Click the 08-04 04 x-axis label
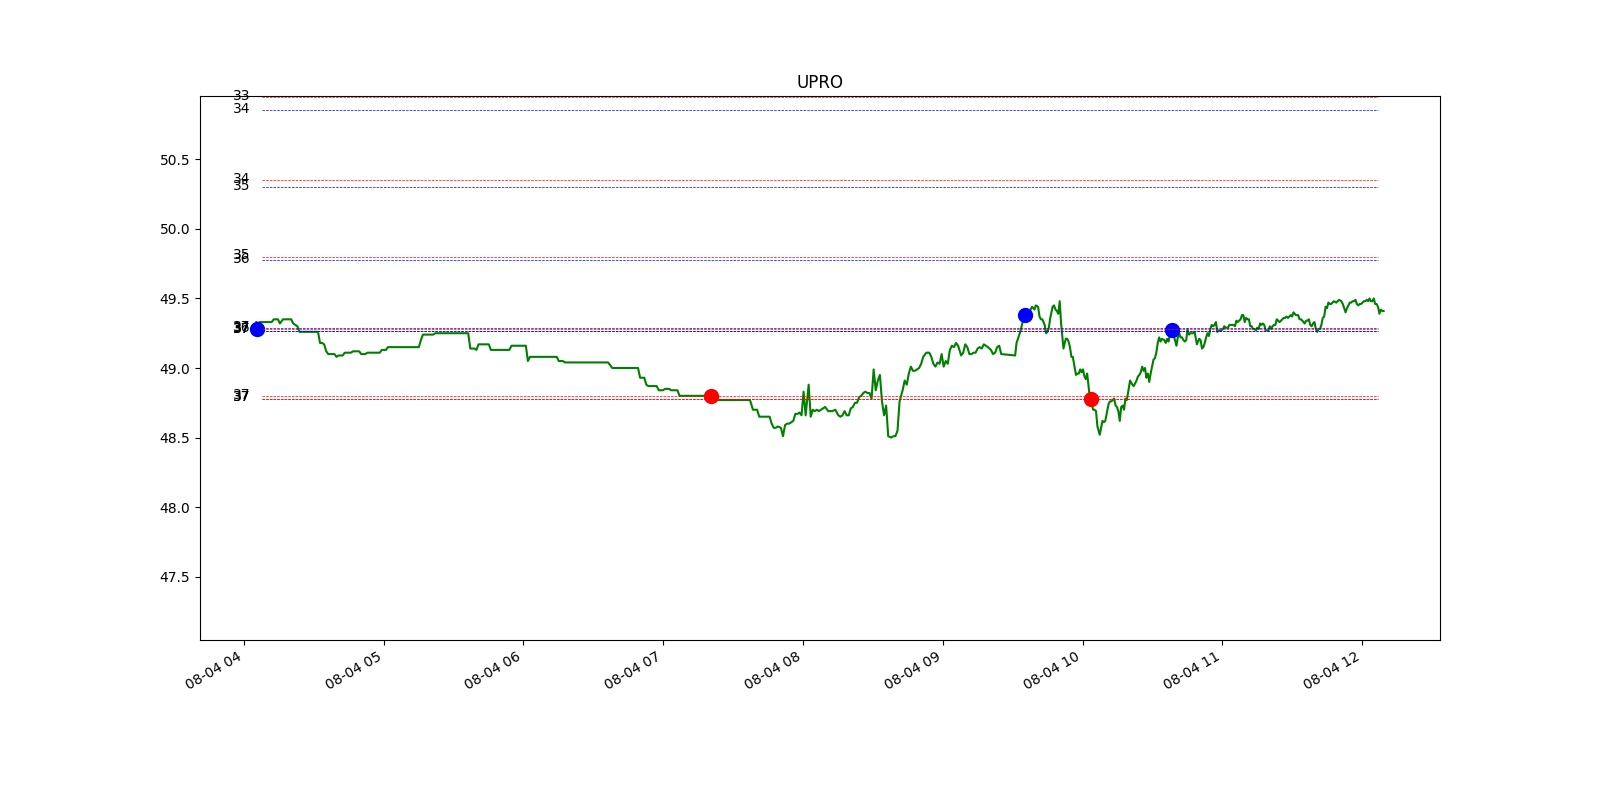 coord(214,669)
